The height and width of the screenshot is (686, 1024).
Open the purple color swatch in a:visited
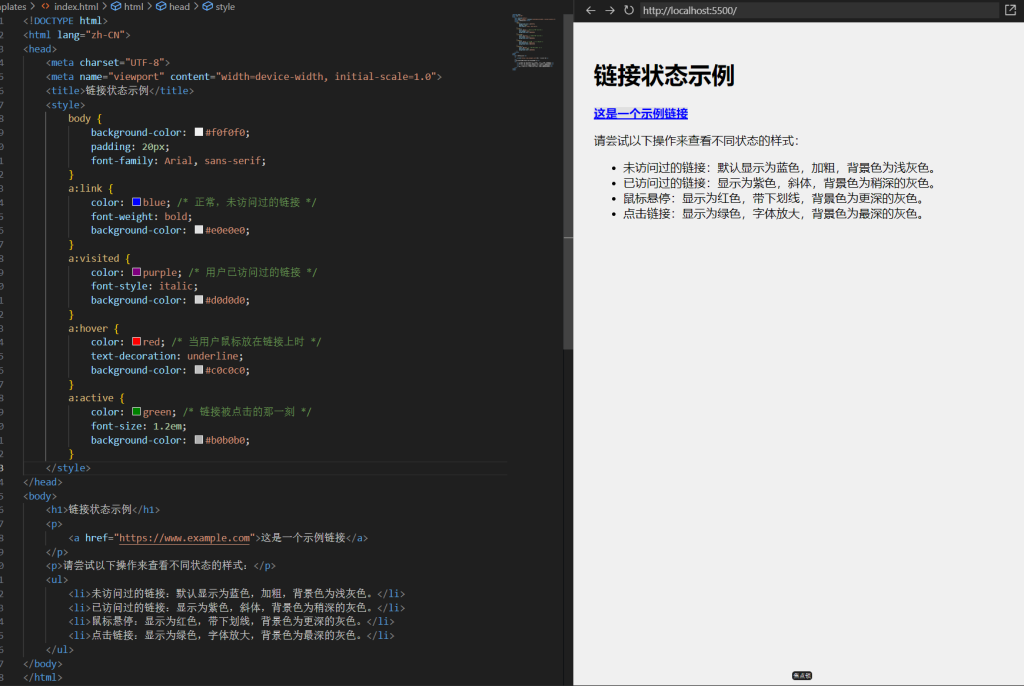[x=136, y=272]
